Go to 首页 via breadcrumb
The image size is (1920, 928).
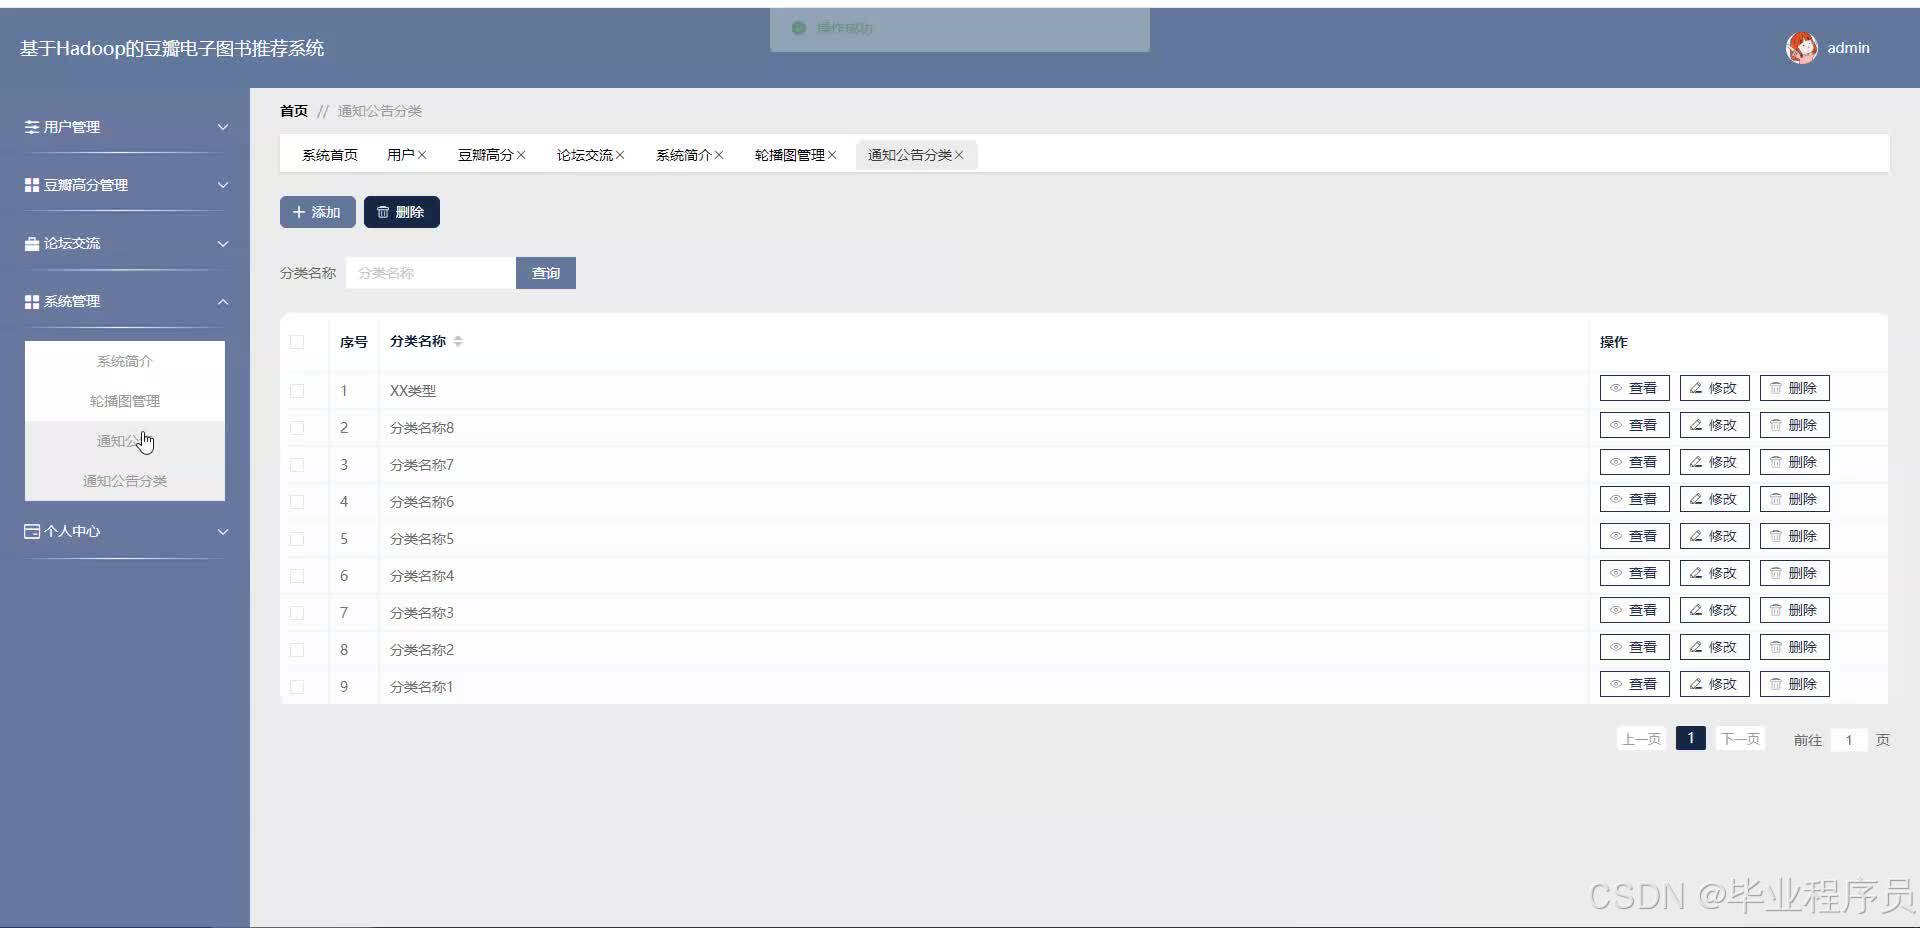tap(294, 111)
